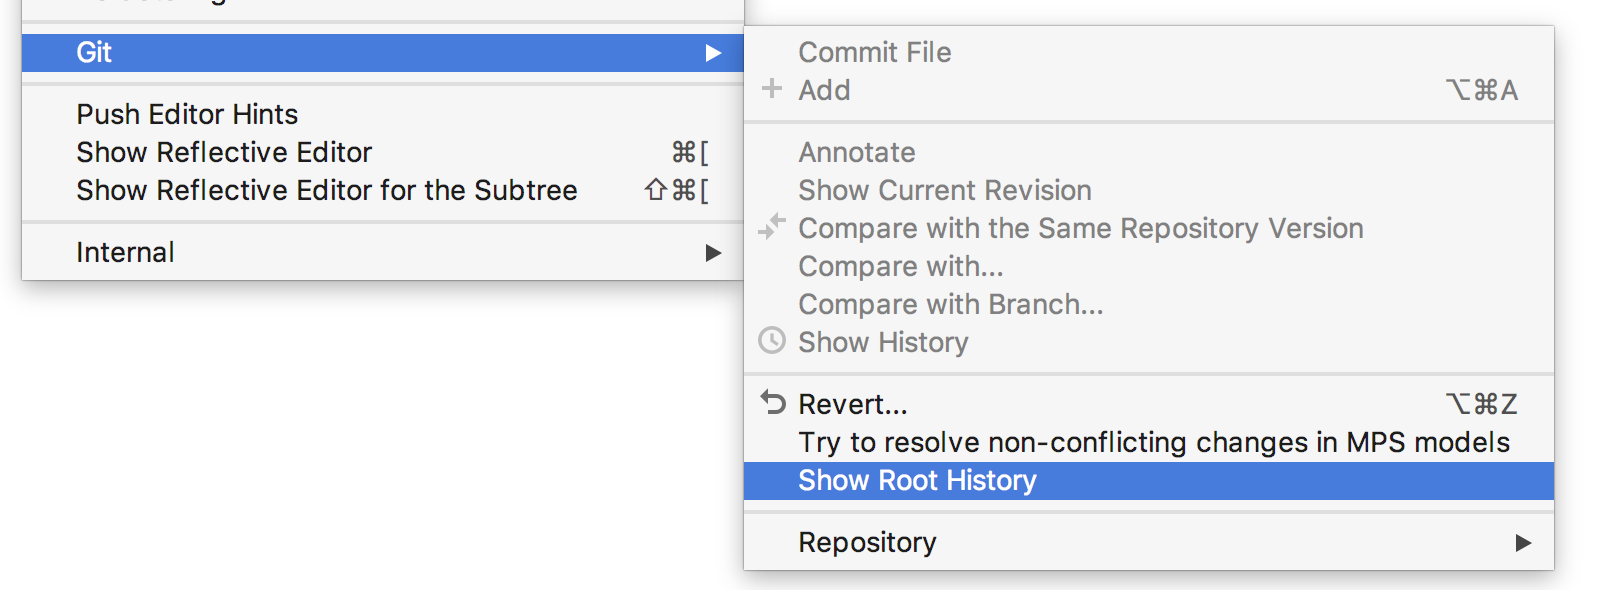The height and width of the screenshot is (590, 1608).
Task: Expand the Internal submenu arrow
Action: 713,253
